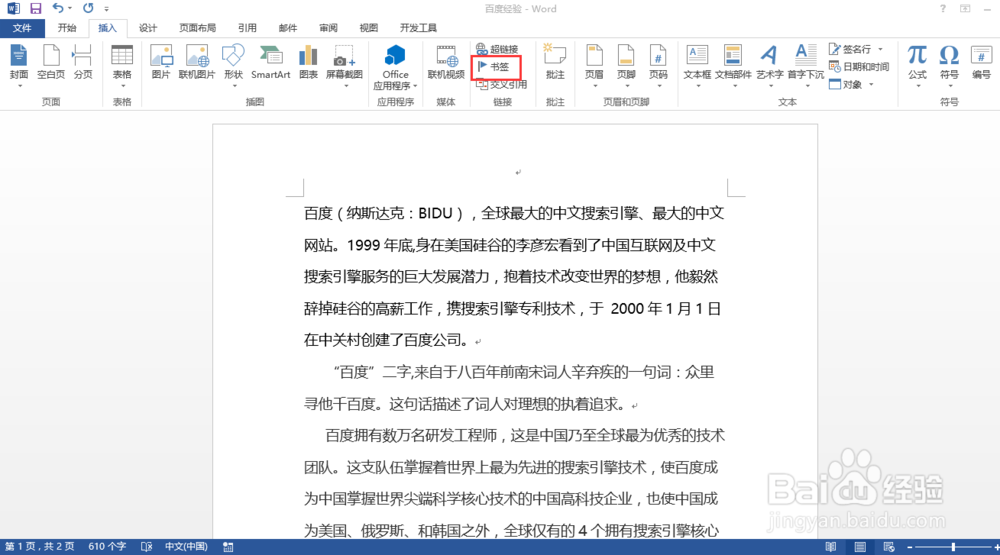
Task: Open the Table (表格) insert menu
Action: pyautogui.click(x=122, y=64)
